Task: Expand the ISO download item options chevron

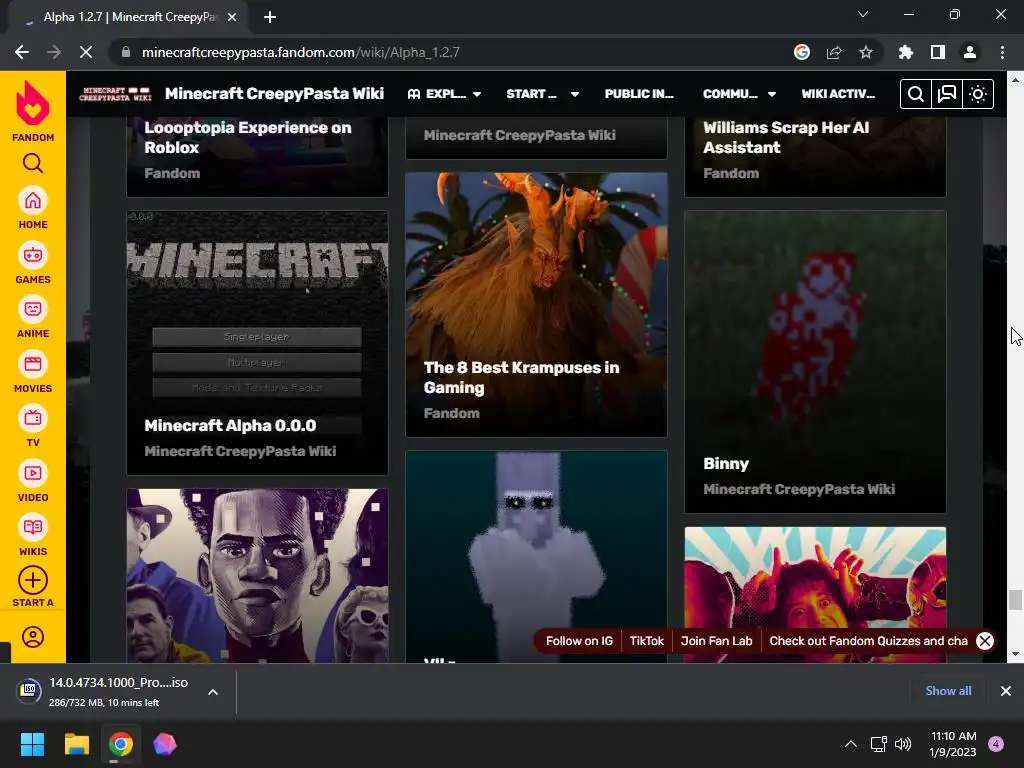Action: (x=213, y=692)
